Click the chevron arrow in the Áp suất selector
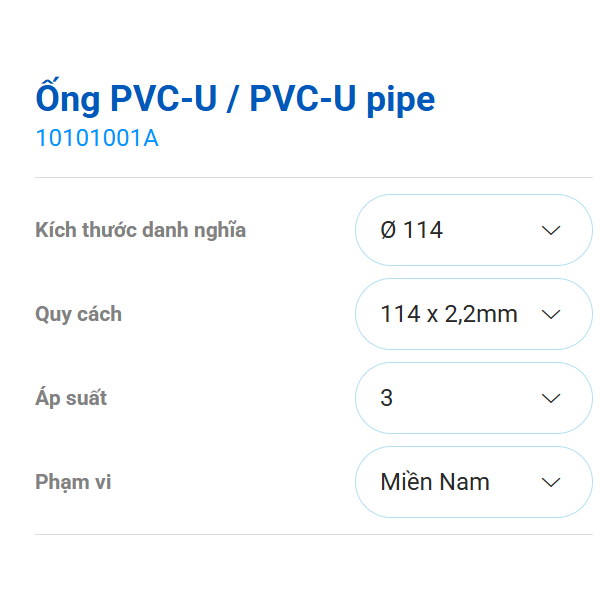 coord(550,399)
